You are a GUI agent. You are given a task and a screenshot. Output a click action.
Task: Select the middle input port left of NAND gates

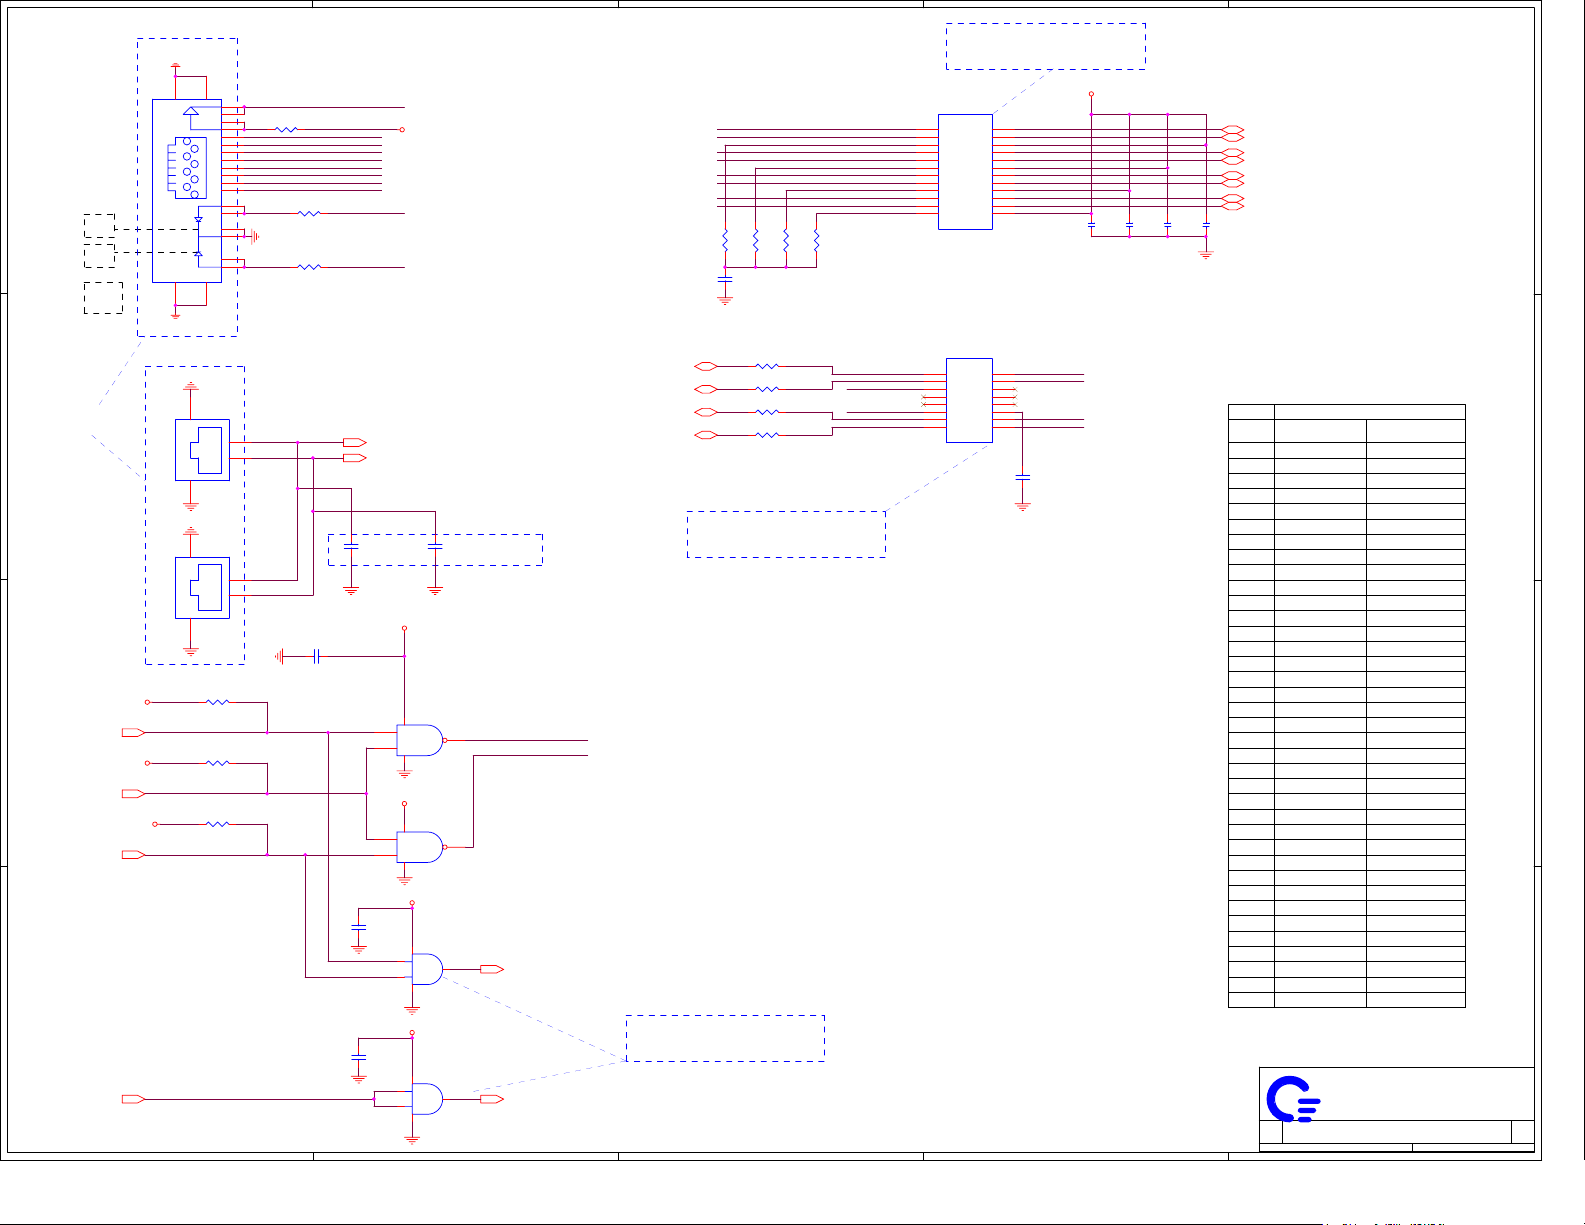tap(134, 793)
